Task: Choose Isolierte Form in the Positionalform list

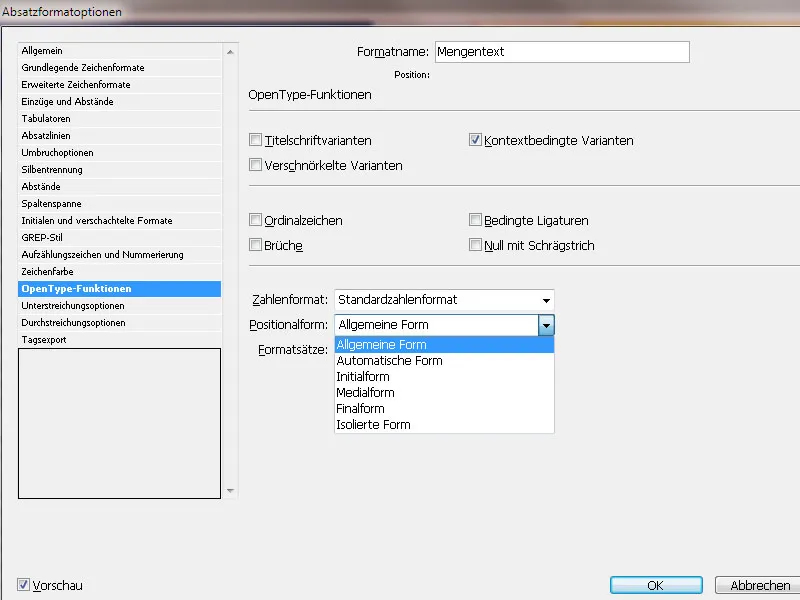Action: point(390,424)
